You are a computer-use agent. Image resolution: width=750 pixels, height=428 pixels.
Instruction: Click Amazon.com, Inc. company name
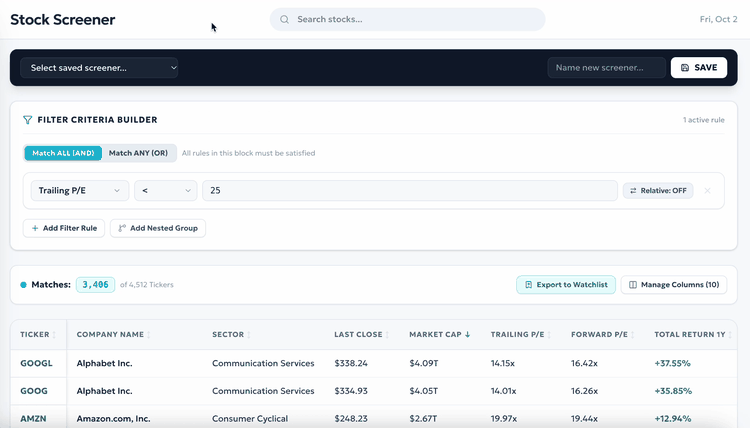113,419
